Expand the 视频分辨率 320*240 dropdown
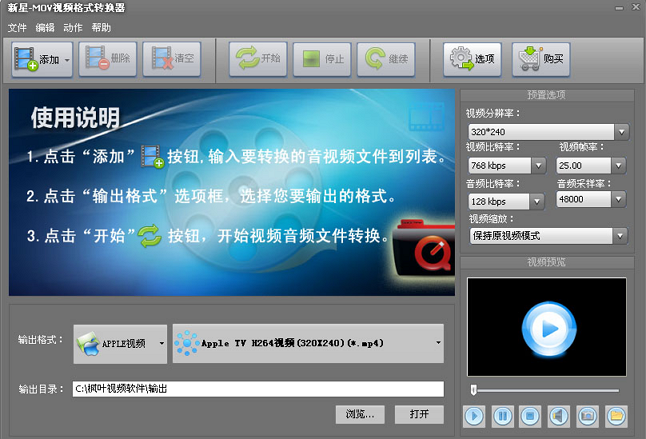This screenshot has width=646, height=439. click(622, 132)
